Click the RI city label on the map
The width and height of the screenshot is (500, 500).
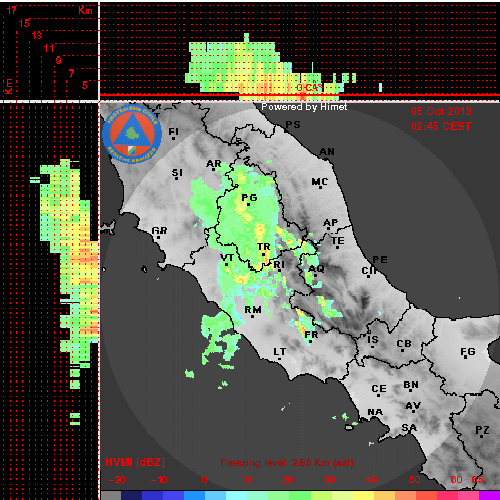(279, 264)
